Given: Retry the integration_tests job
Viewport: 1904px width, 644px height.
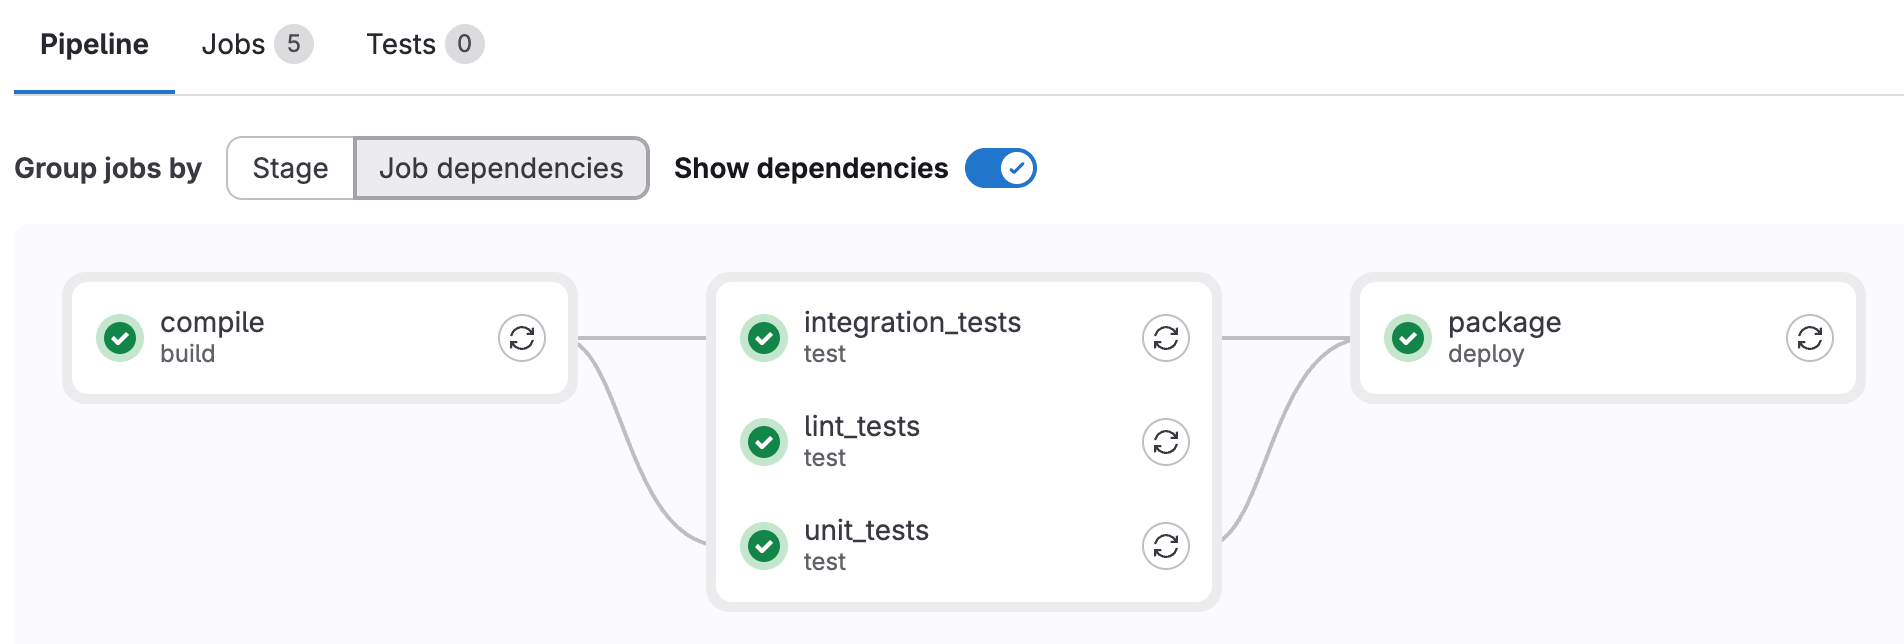Looking at the screenshot, I should (x=1165, y=339).
